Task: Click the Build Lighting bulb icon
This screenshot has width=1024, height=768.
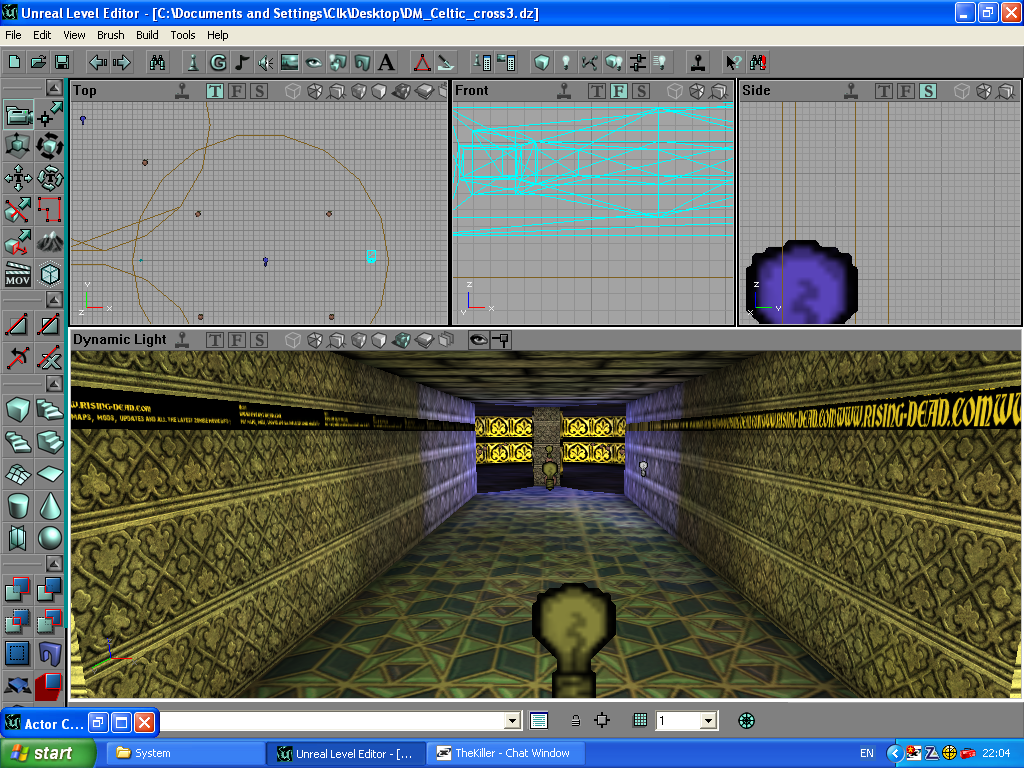Action: coord(565,62)
